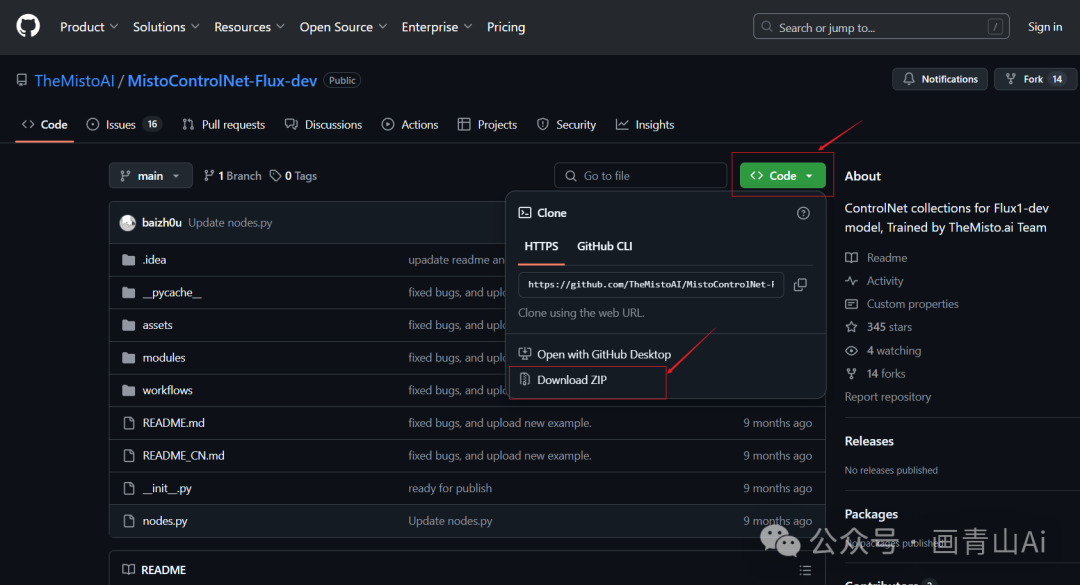Image resolution: width=1080 pixels, height=585 pixels.
Task: Open the assets folder
Action: tap(158, 325)
